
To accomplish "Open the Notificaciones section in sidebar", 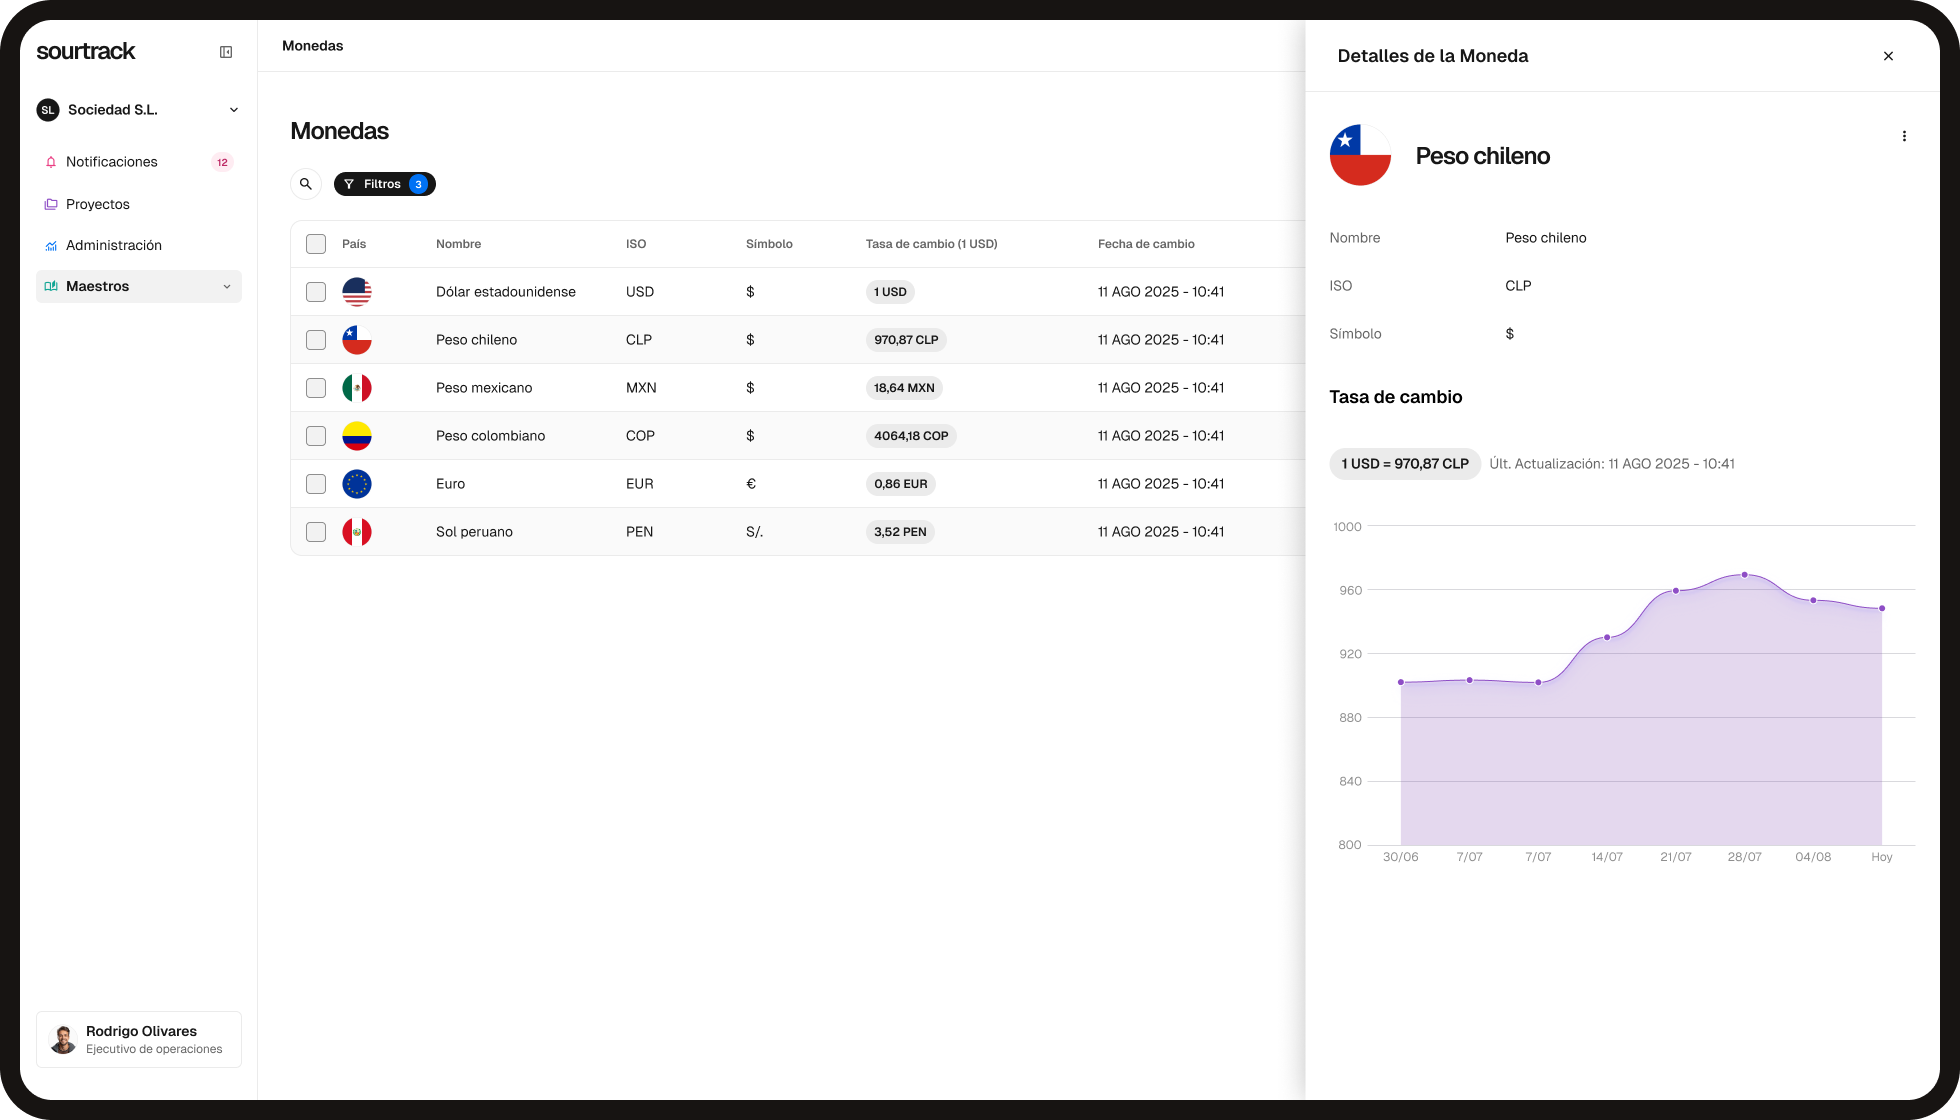I will (111, 161).
